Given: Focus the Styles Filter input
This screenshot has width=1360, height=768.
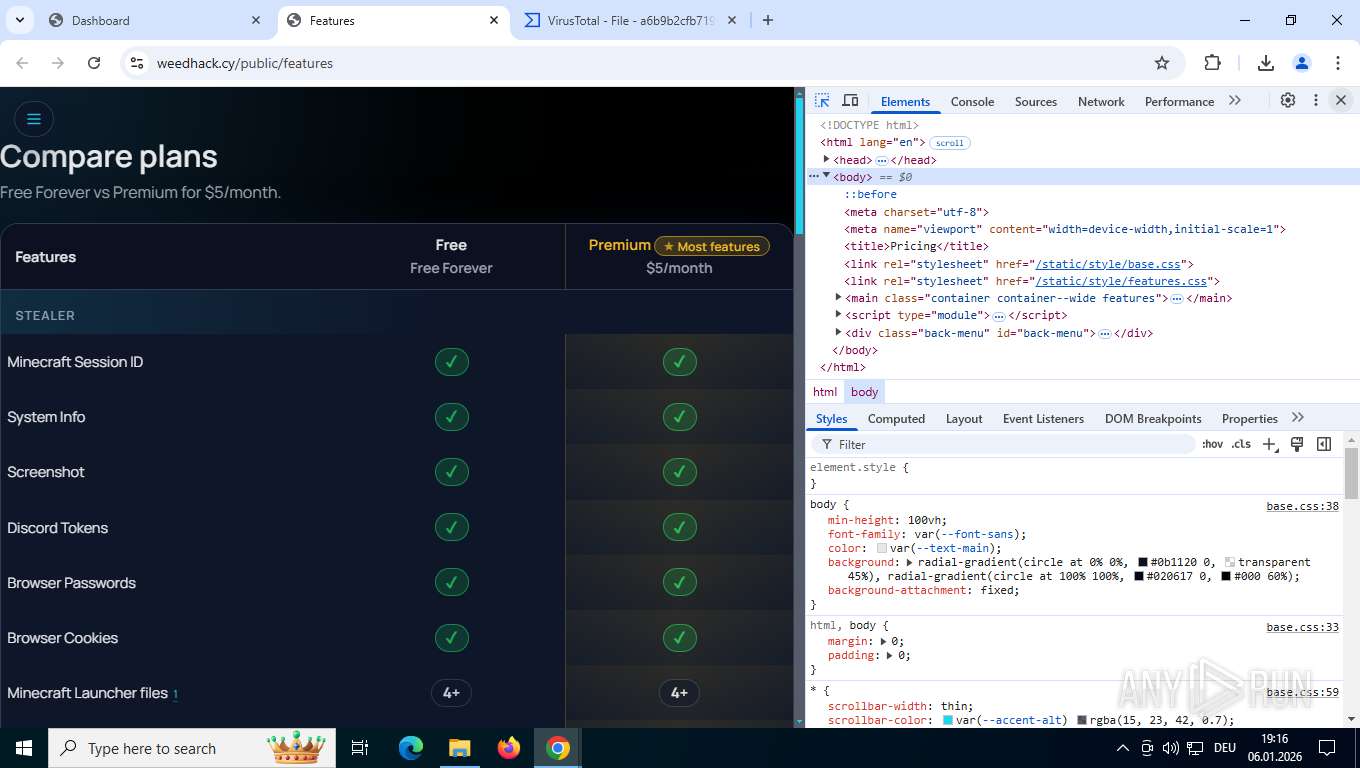Looking at the screenshot, I should point(1005,444).
